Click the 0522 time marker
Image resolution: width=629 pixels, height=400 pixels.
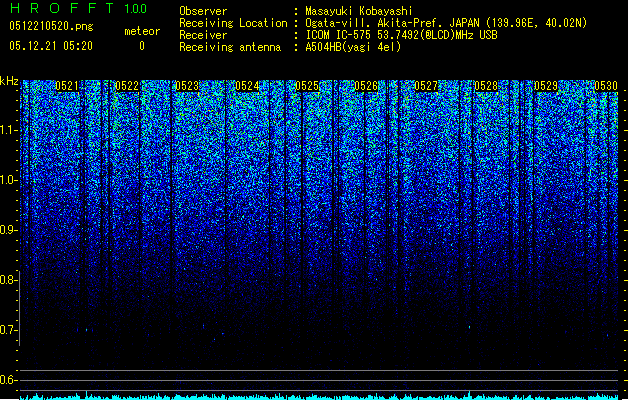[x=127, y=86]
